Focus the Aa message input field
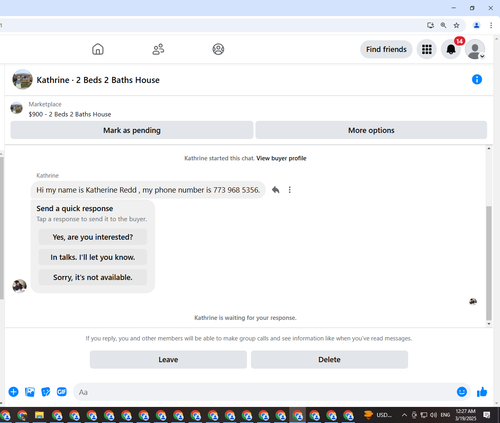This screenshot has height=423, width=500. pyautogui.click(x=263, y=392)
